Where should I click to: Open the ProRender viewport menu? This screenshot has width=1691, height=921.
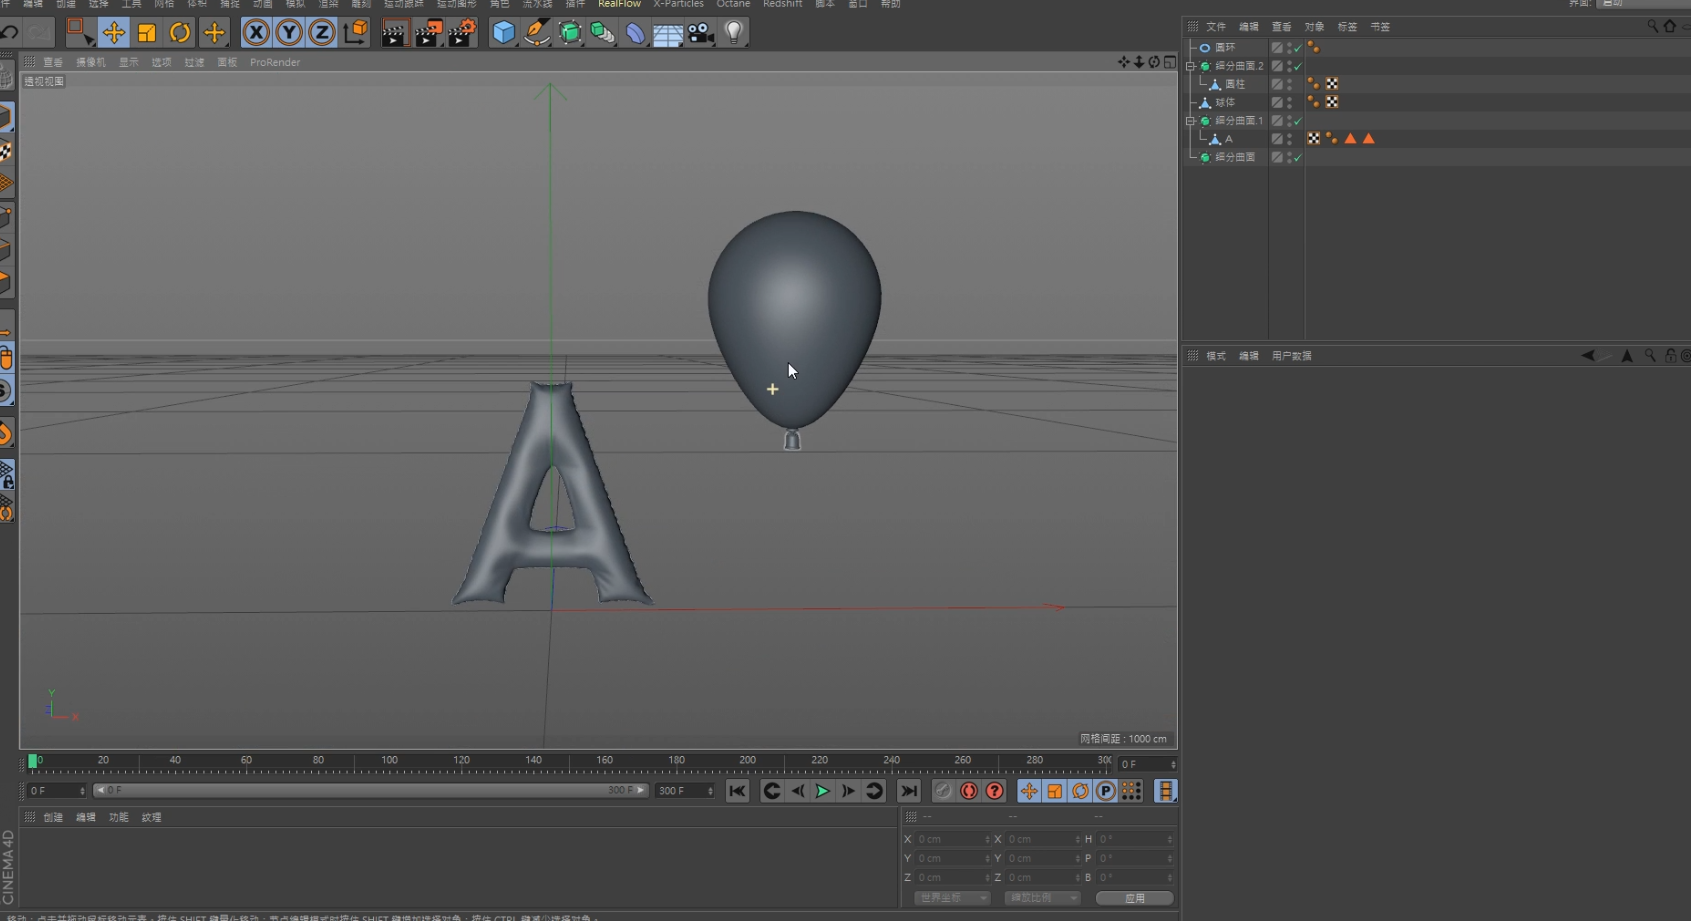tap(275, 62)
